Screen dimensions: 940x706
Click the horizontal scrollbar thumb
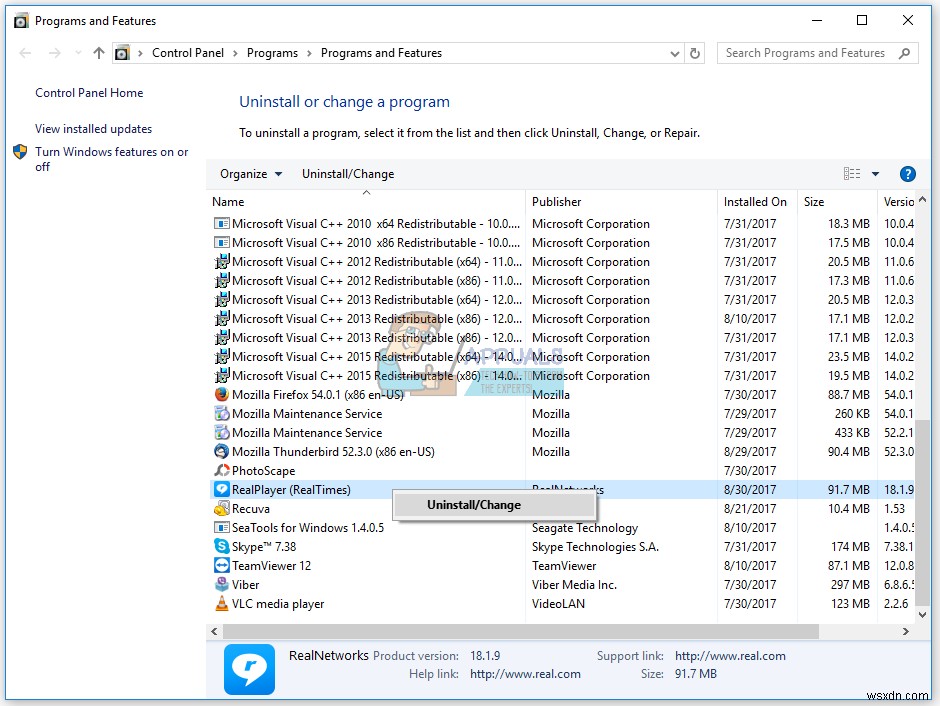click(x=521, y=631)
